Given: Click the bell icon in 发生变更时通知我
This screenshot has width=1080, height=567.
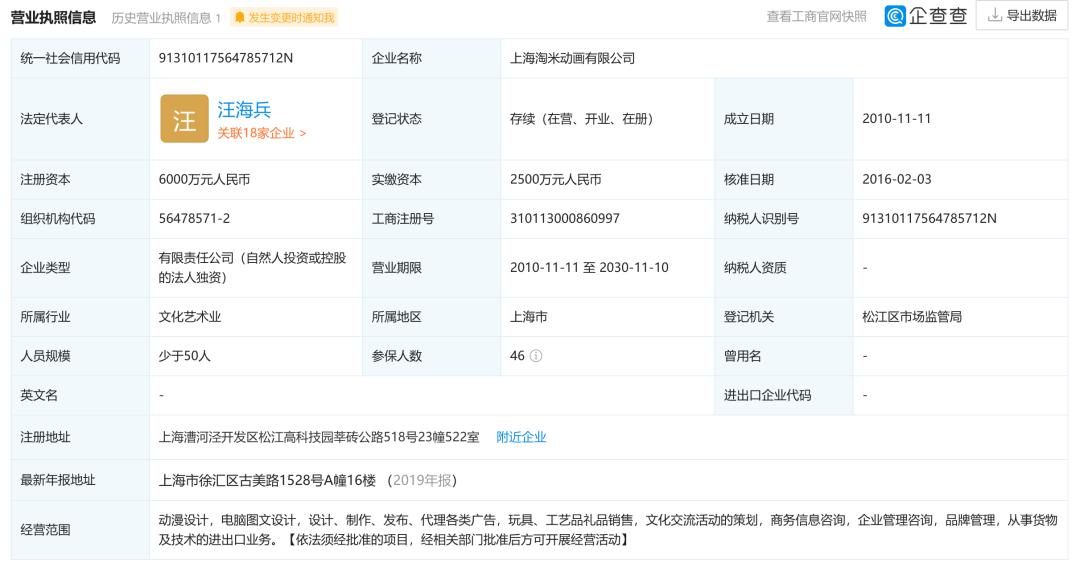Looking at the screenshot, I should [x=240, y=17].
